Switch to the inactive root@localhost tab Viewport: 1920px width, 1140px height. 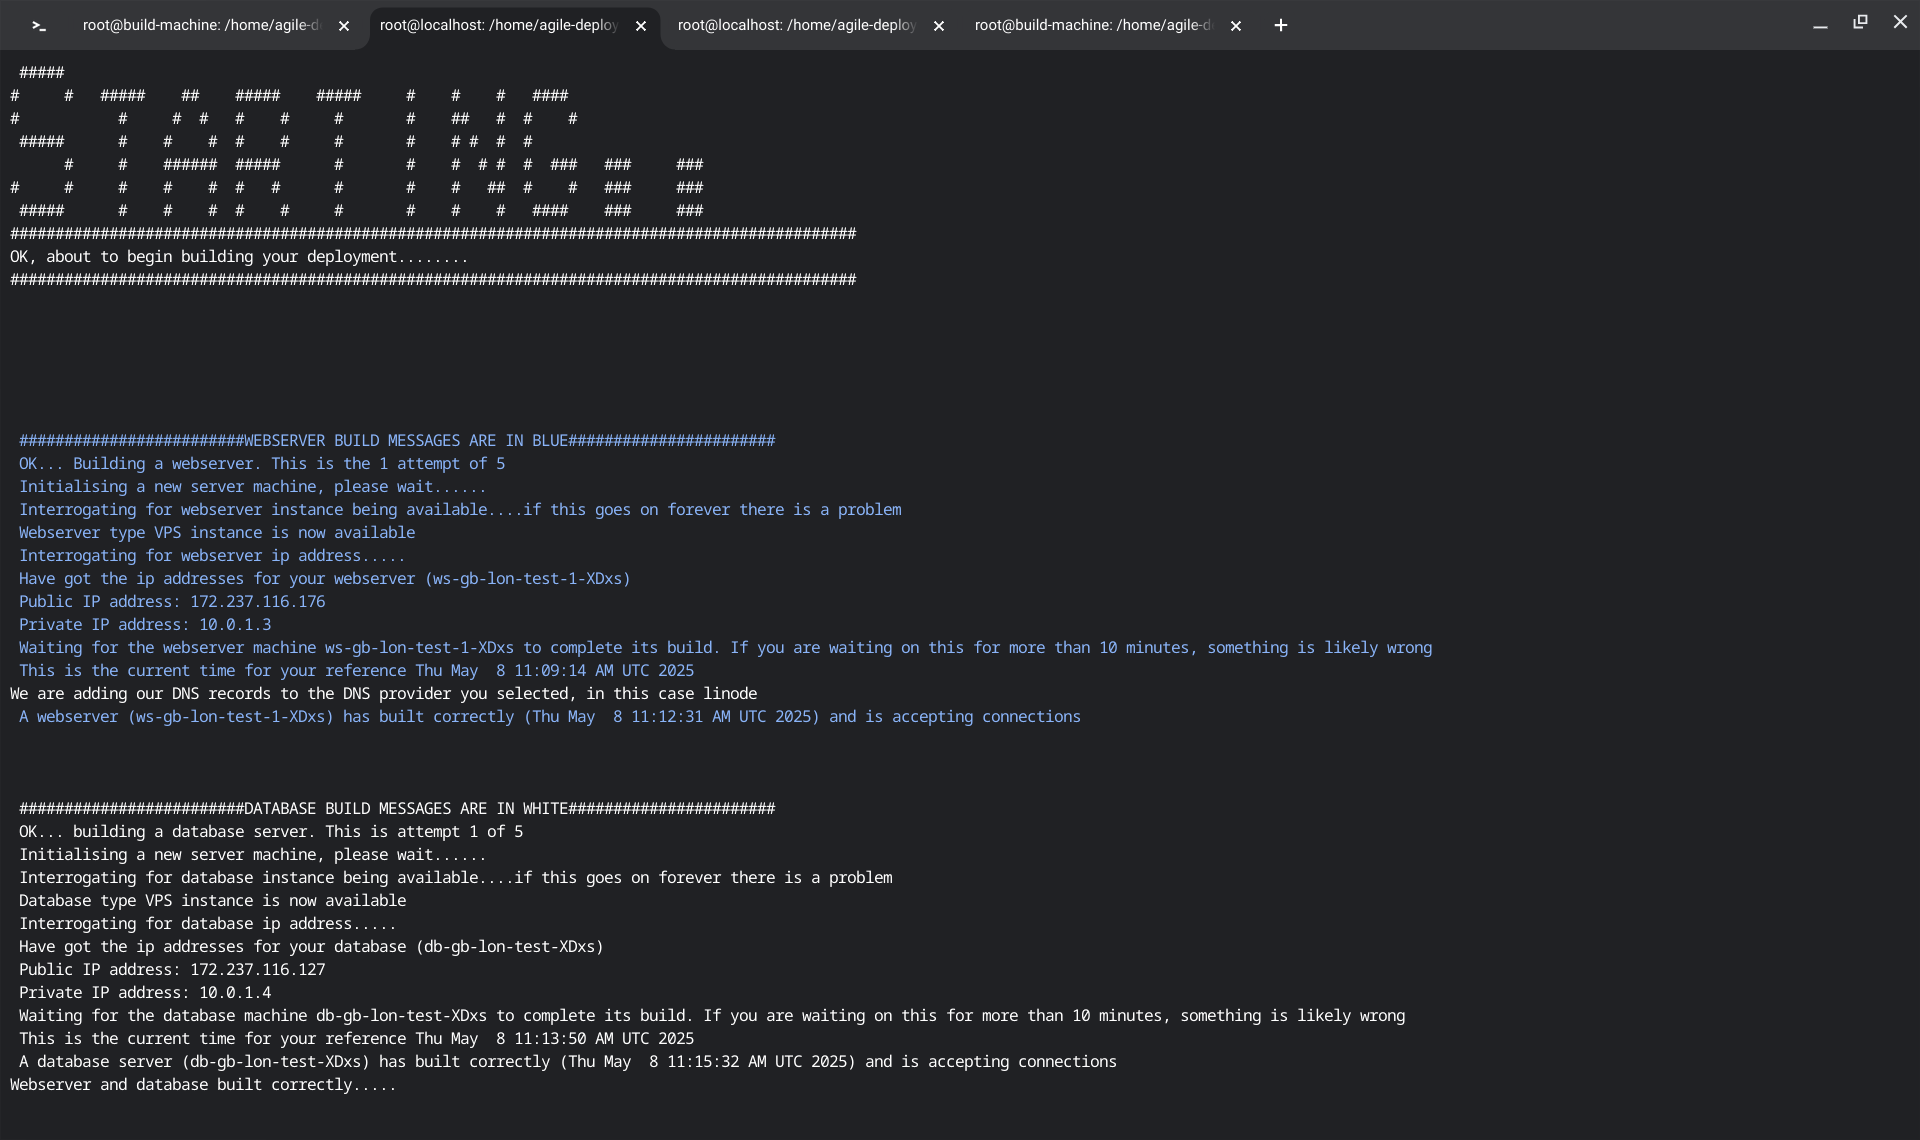pyautogui.click(x=796, y=26)
